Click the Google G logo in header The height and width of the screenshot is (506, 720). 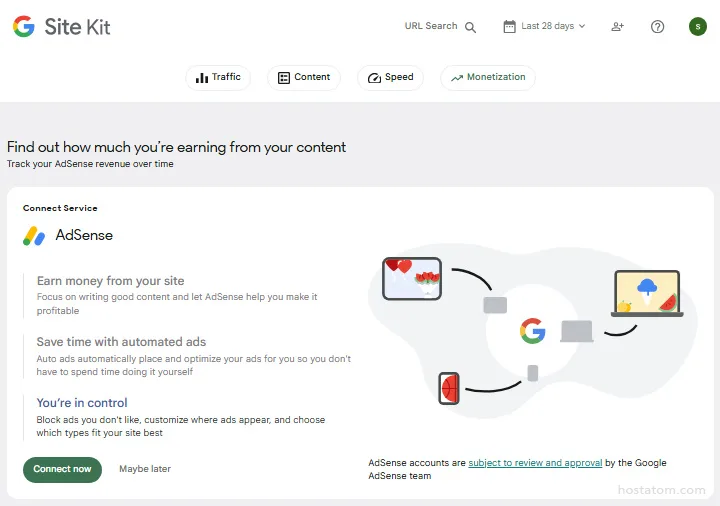[24, 26]
